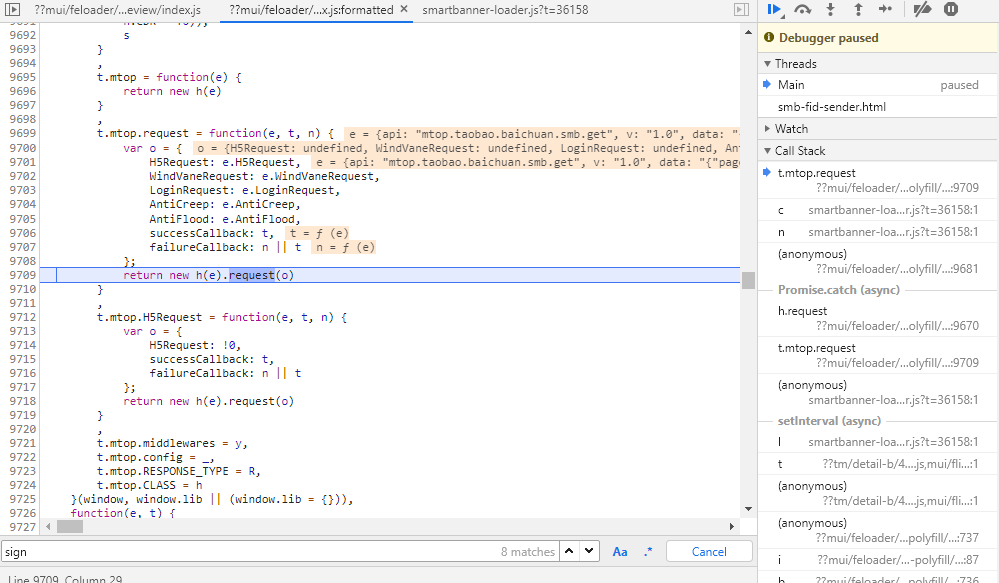This screenshot has height=583, width=999.
Task: Open the smartbanner-loader.js tab
Action: click(x=505, y=10)
